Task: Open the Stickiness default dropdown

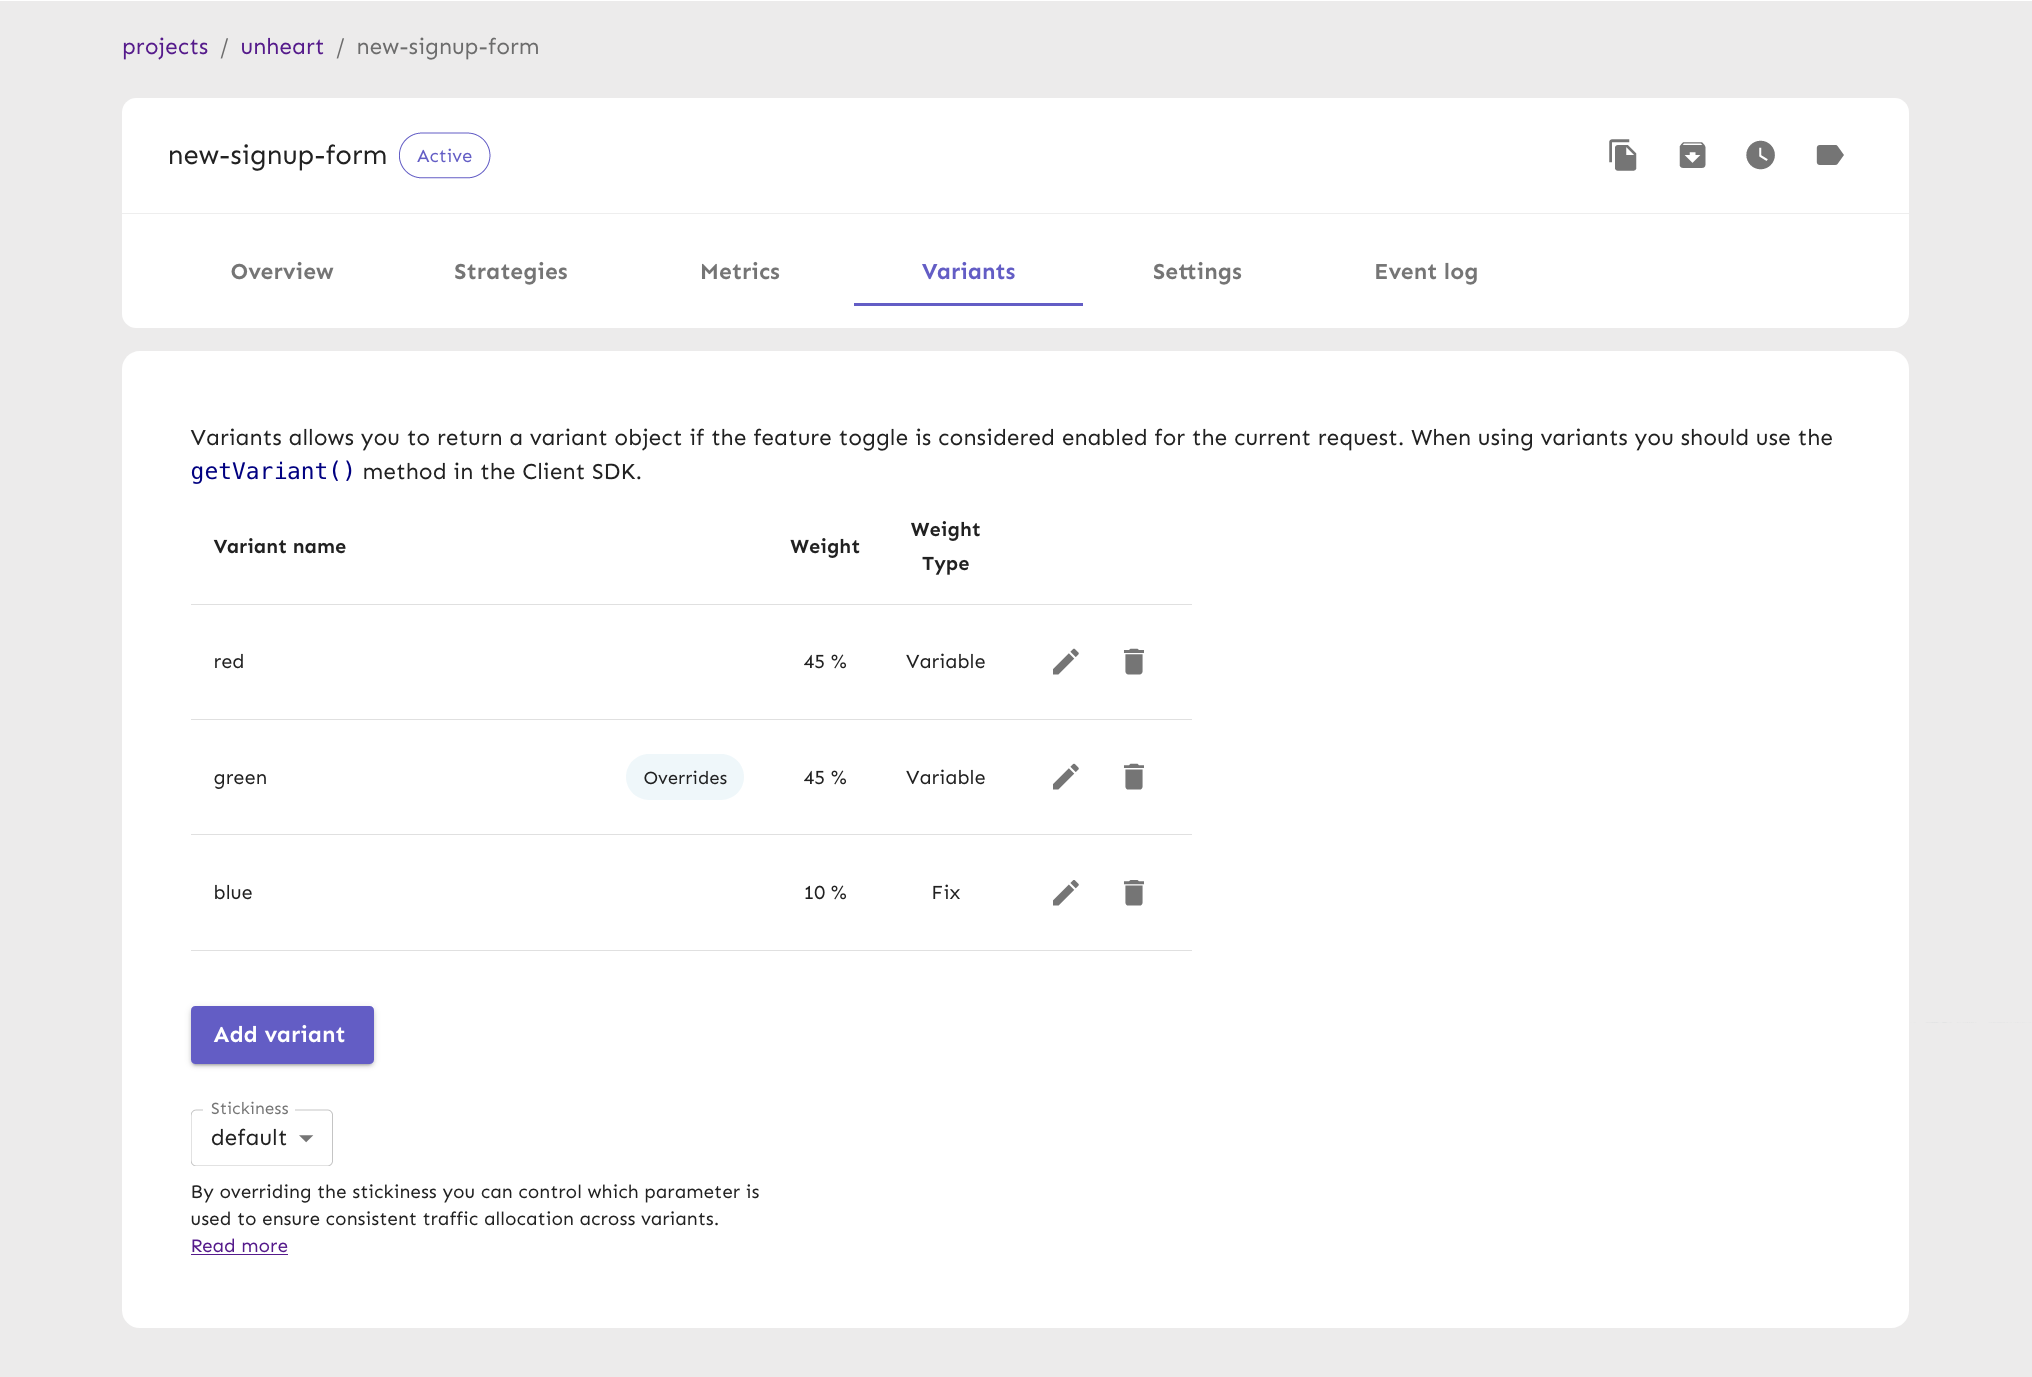Action: point(262,1138)
